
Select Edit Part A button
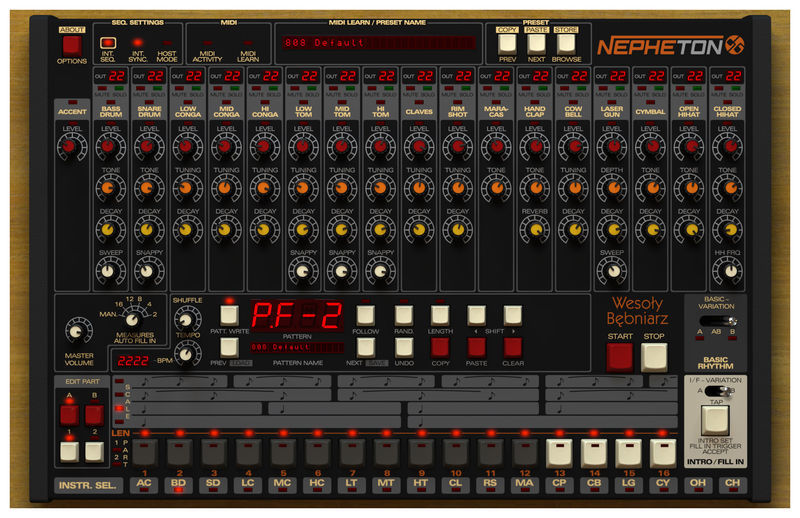point(69,415)
